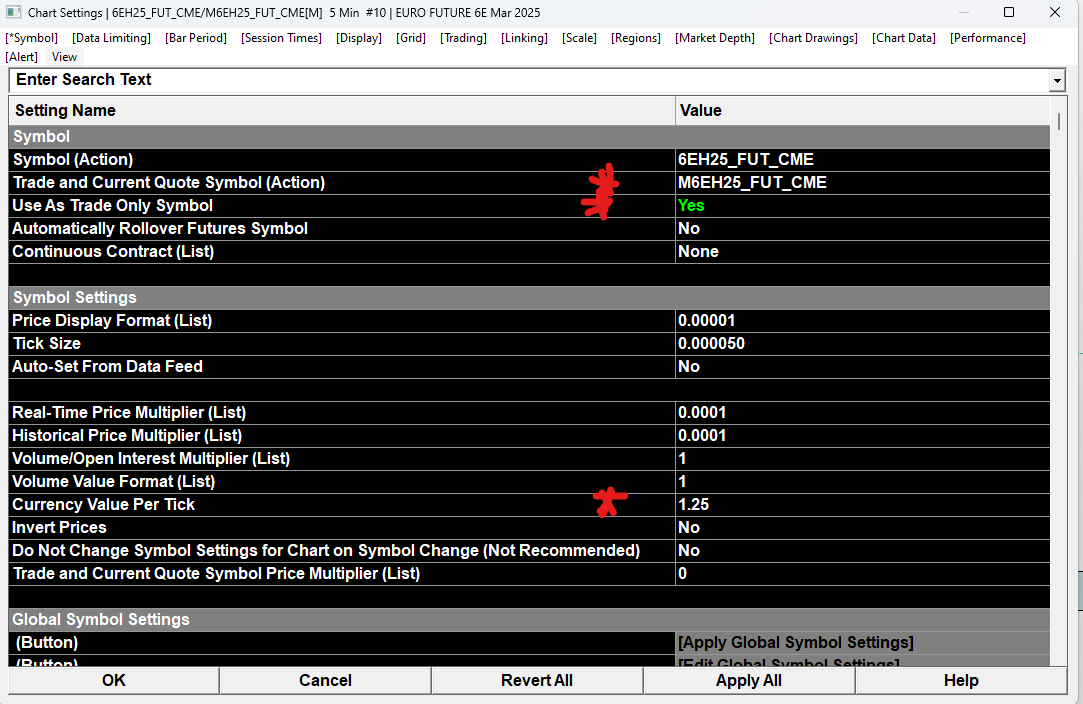Go to the [Scale] tab
This screenshot has width=1083, height=704.
pyautogui.click(x=579, y=38)
